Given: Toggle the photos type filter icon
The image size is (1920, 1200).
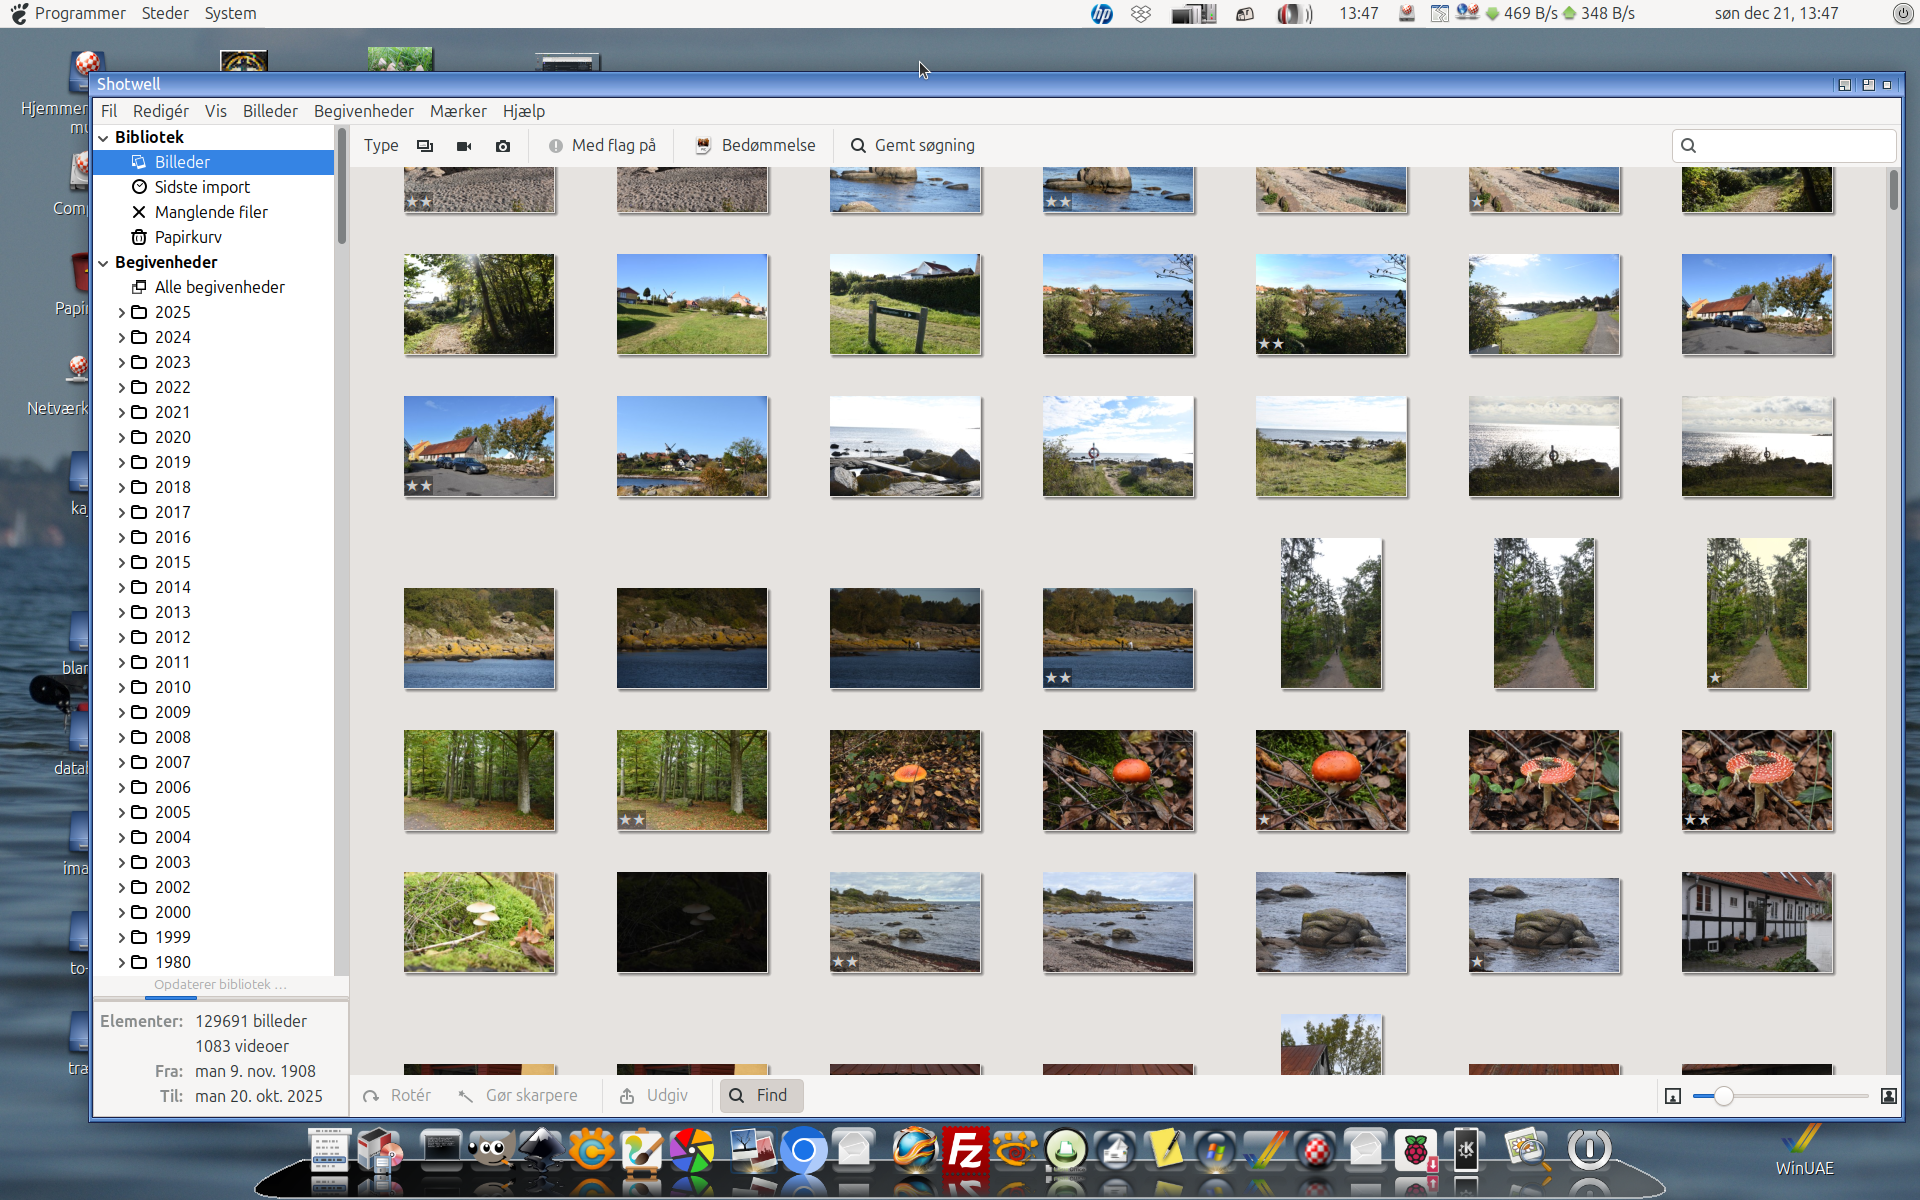Looking at the screenshot, I should pyautogui.click(x=425, y=146).
